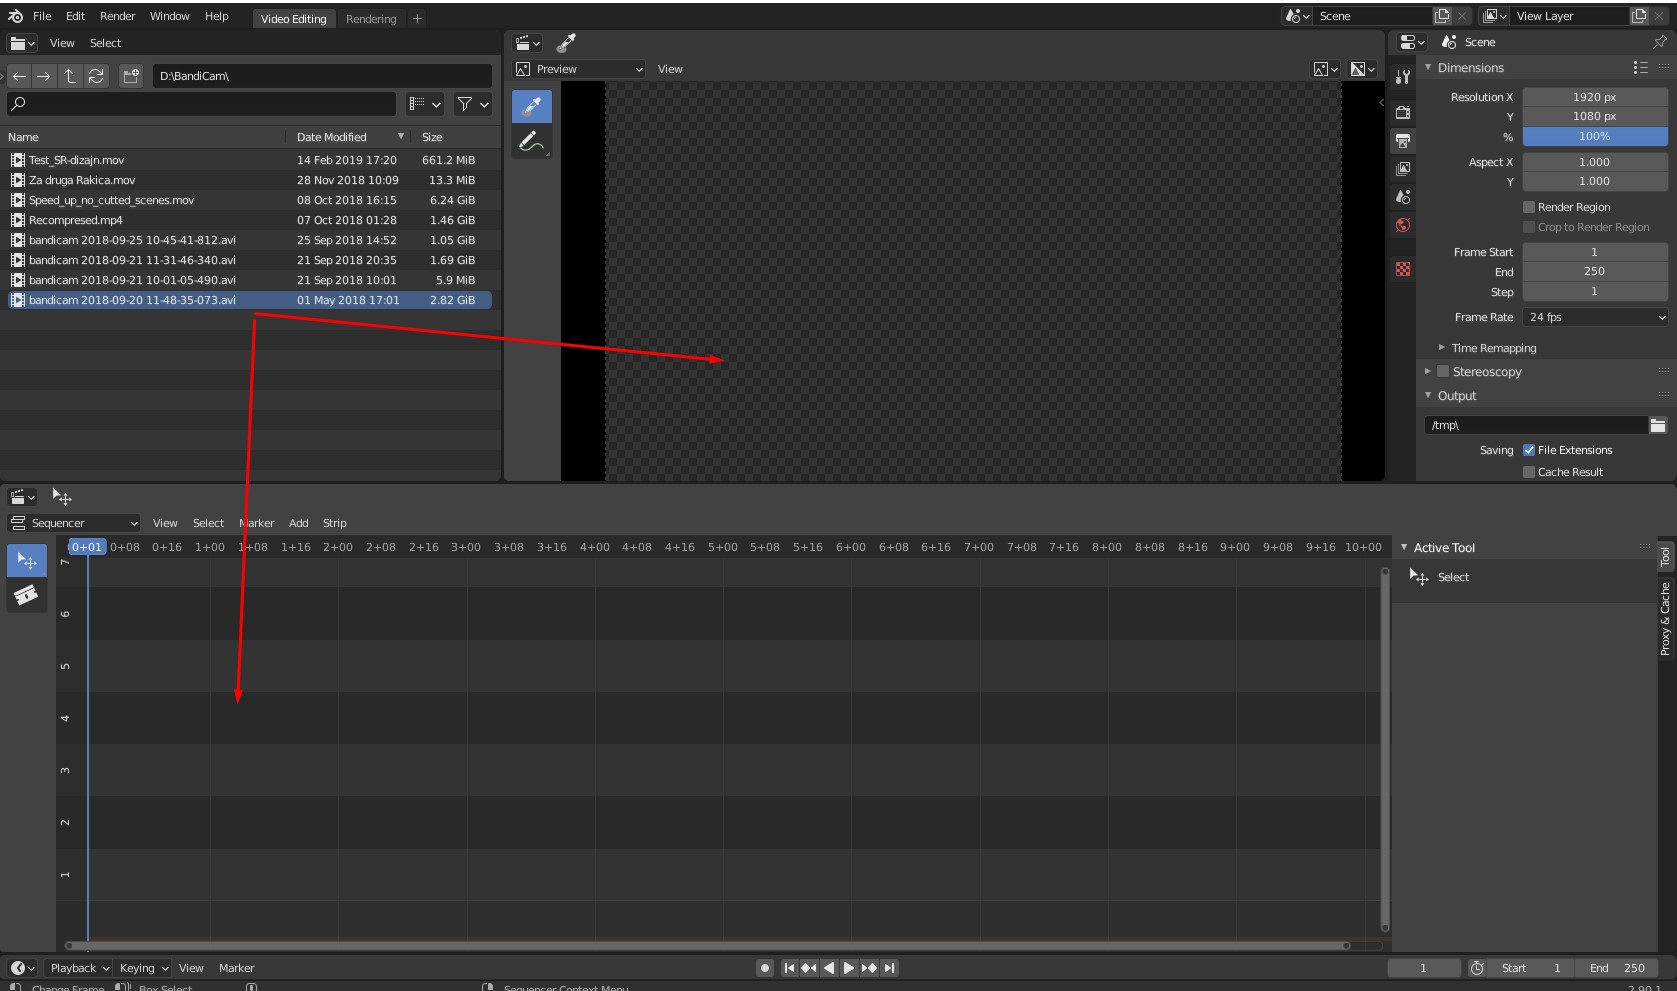1677x991 pixels.
Task: Select the Blade tool in sequencer
Action: point(27,595)
